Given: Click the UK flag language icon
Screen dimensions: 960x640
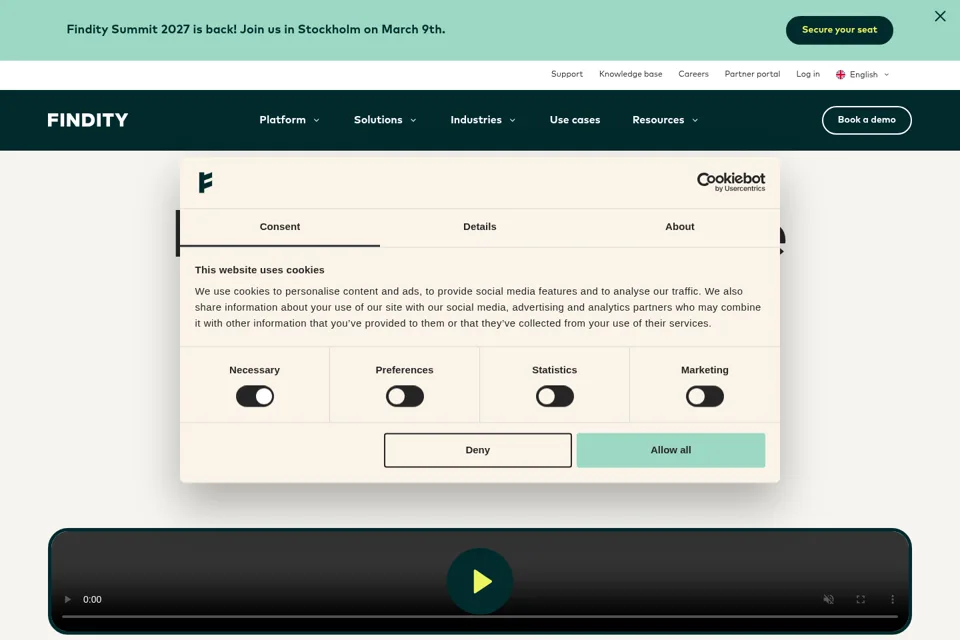Looking at the screenshot, I should (841, 74).
